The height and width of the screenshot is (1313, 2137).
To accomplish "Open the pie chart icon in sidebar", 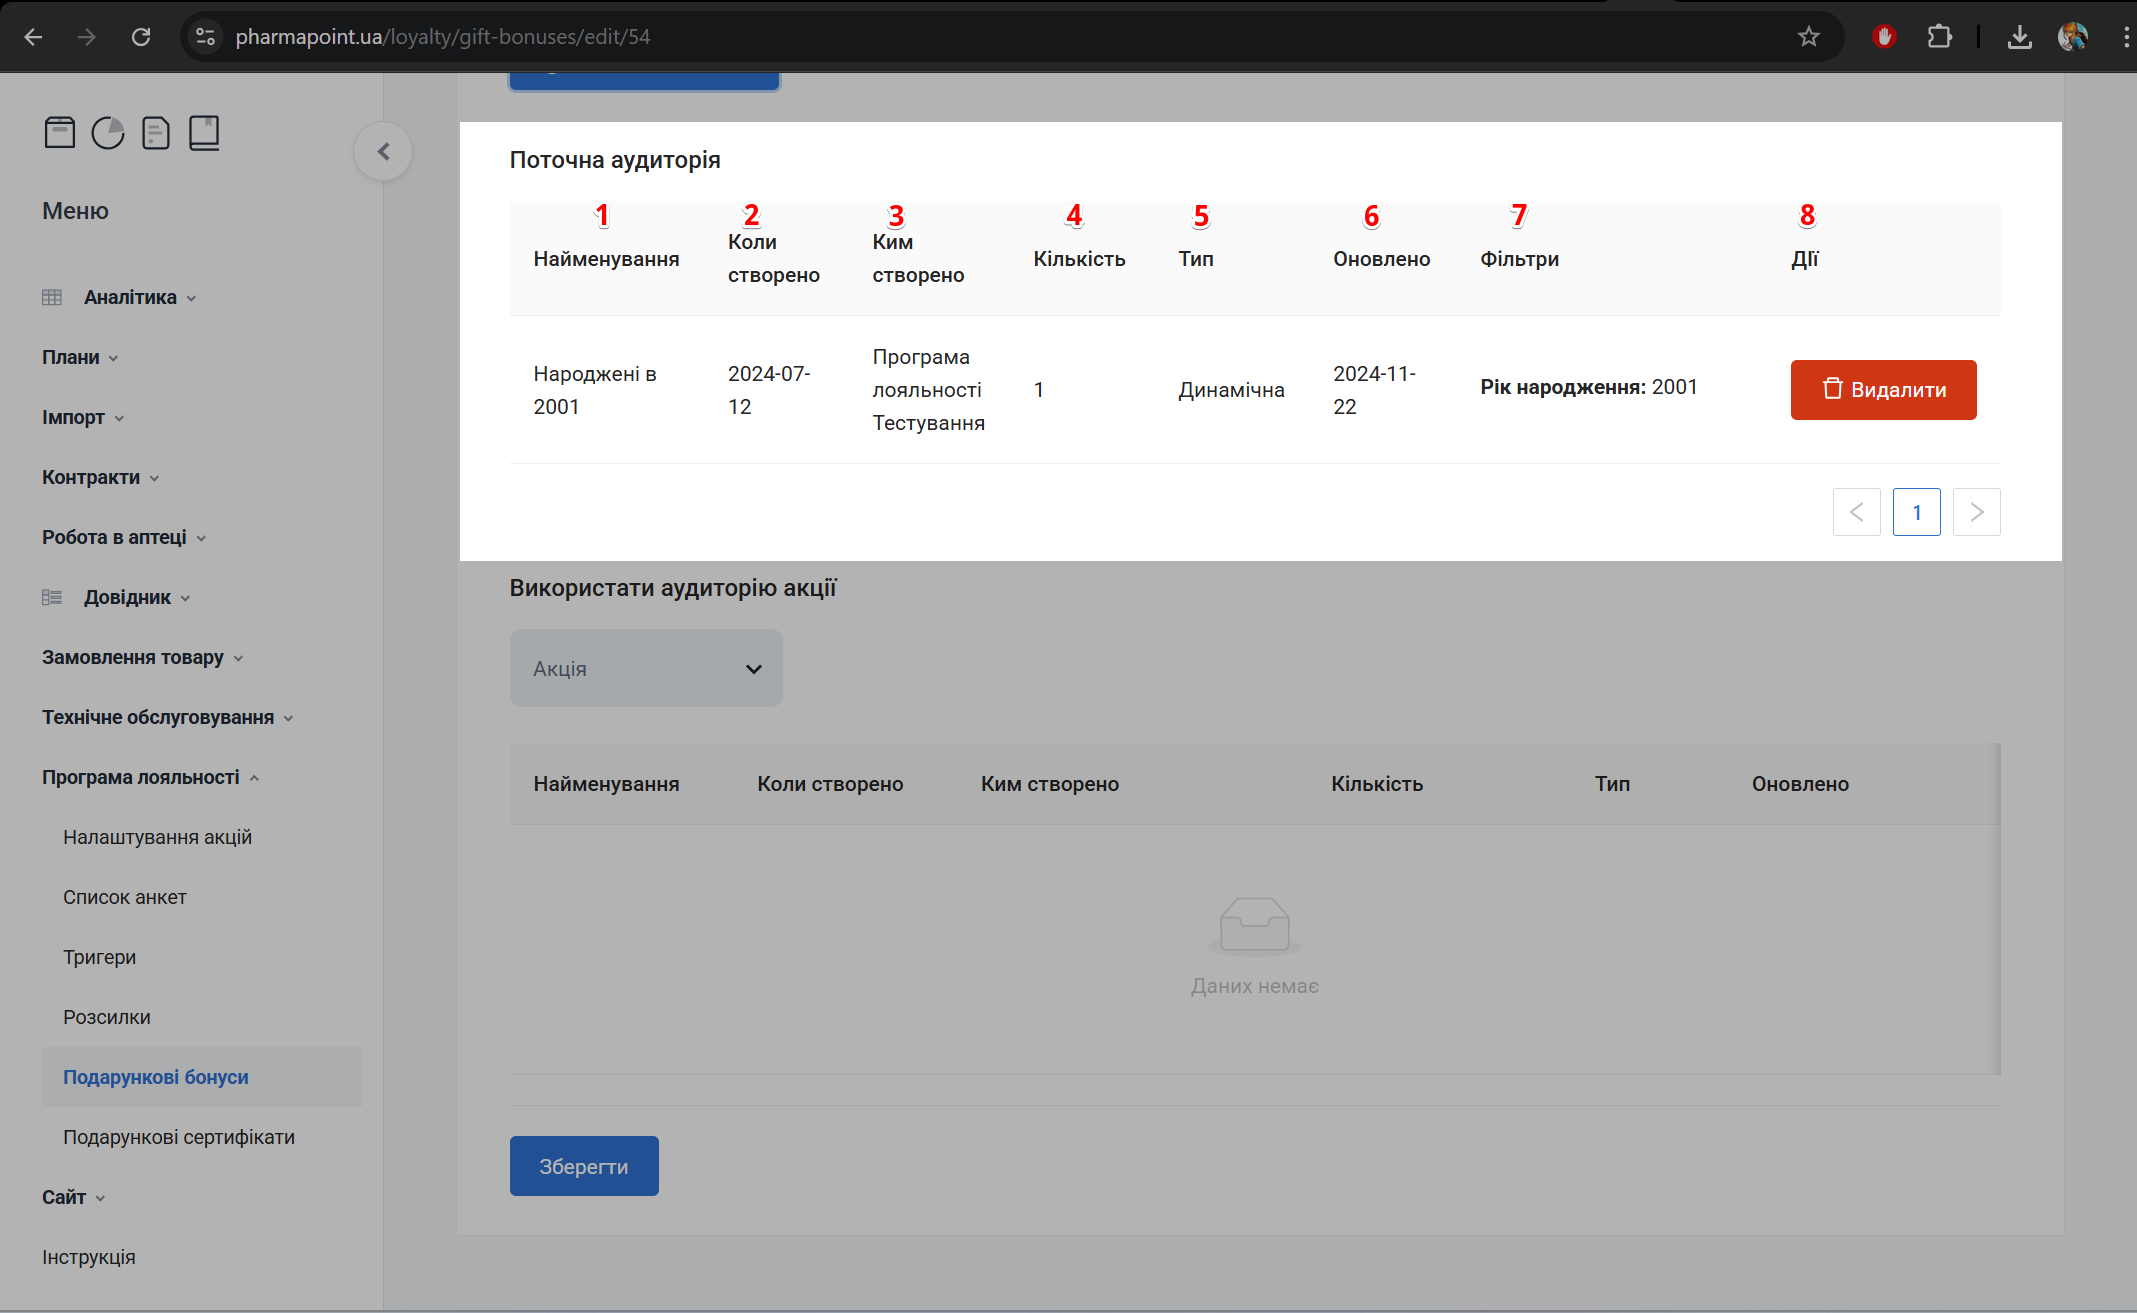I will pos(107,132).
